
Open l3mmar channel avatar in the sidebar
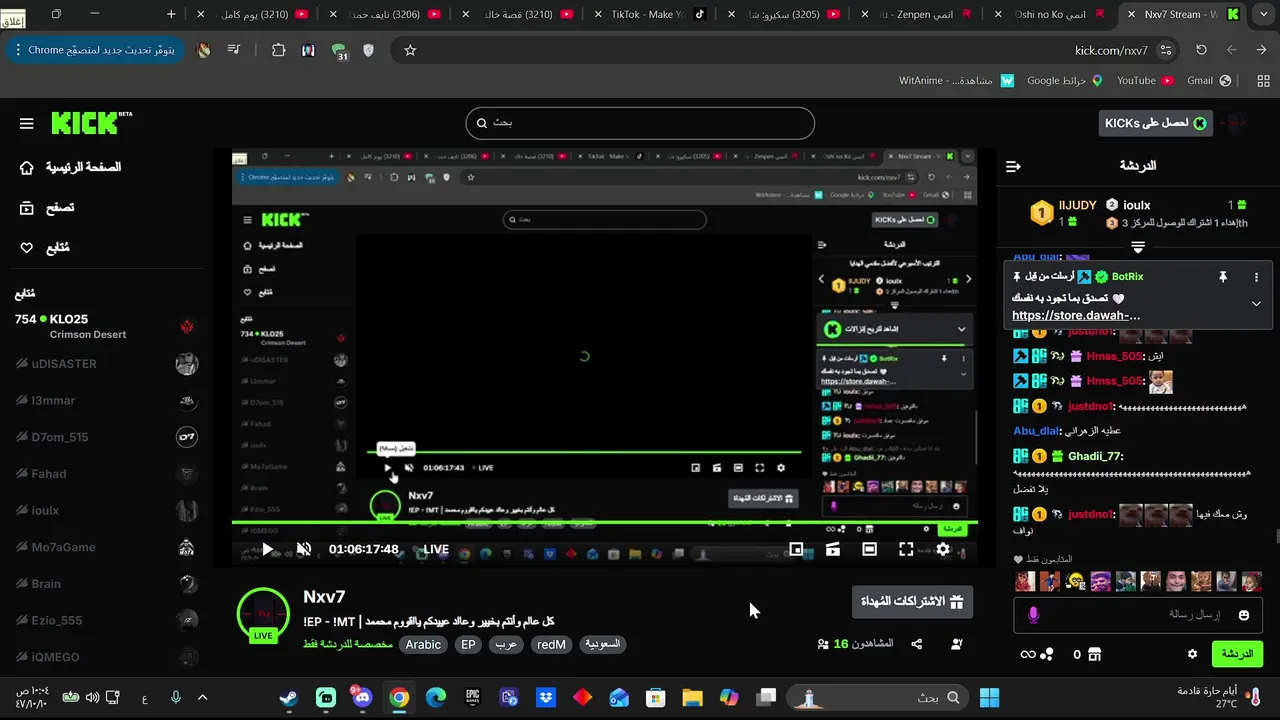click(187, 401)
